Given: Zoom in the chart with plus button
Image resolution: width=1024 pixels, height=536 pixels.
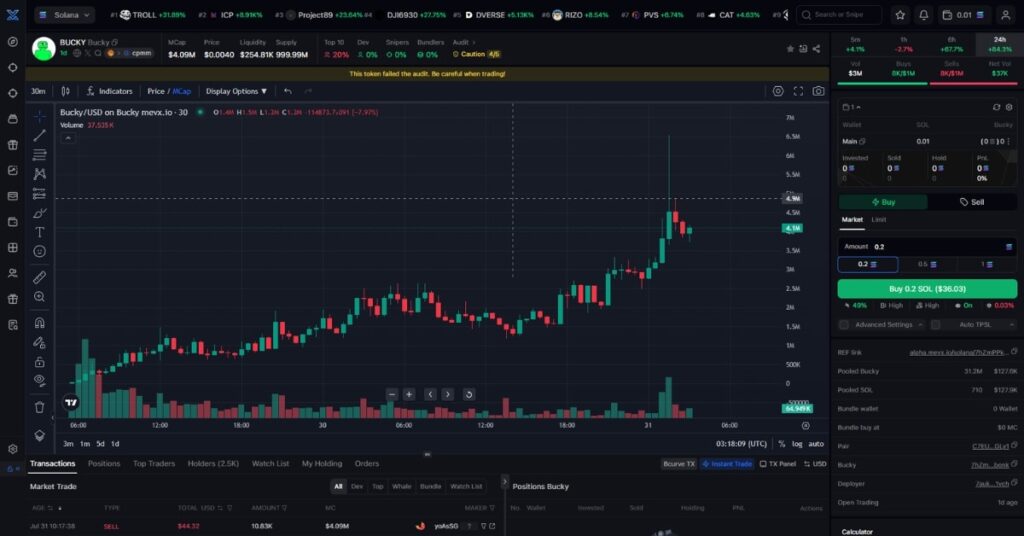Looking at the screenshot, I should coord(409,394).
